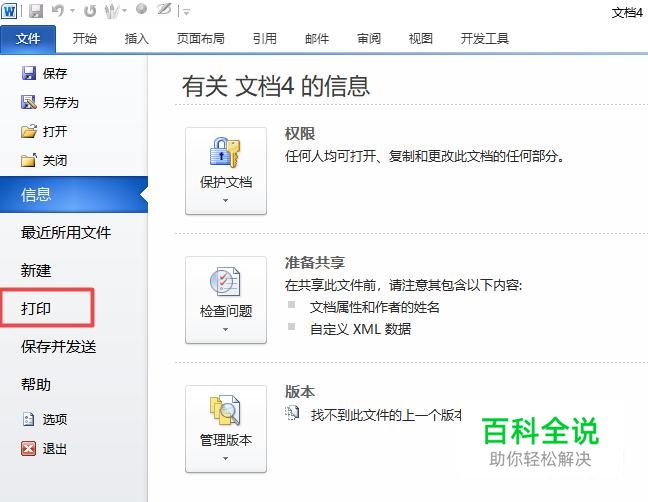
Task: Switch to the 邮件 ribbon tab
Action: 317,39
